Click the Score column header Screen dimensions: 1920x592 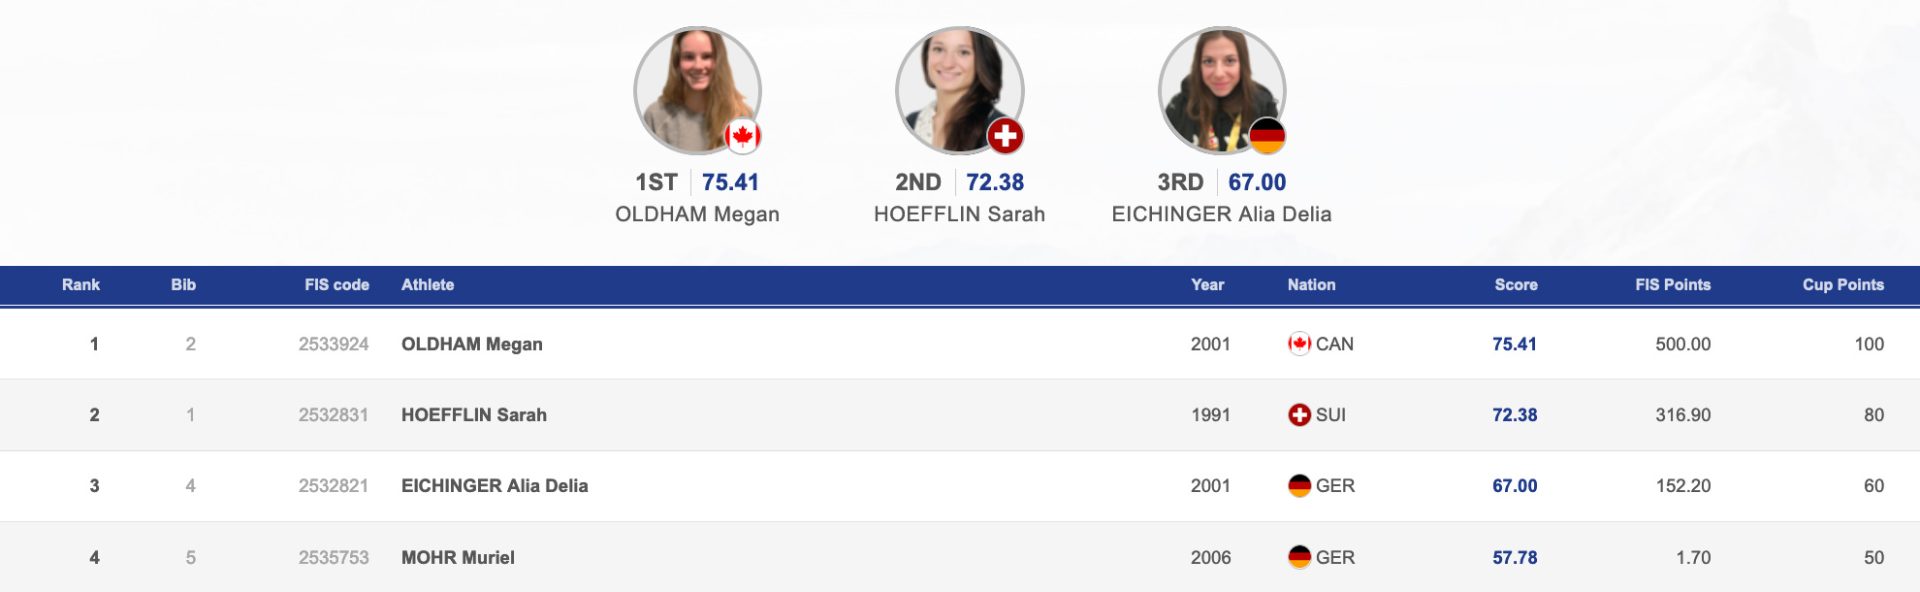click(1516, 285)
